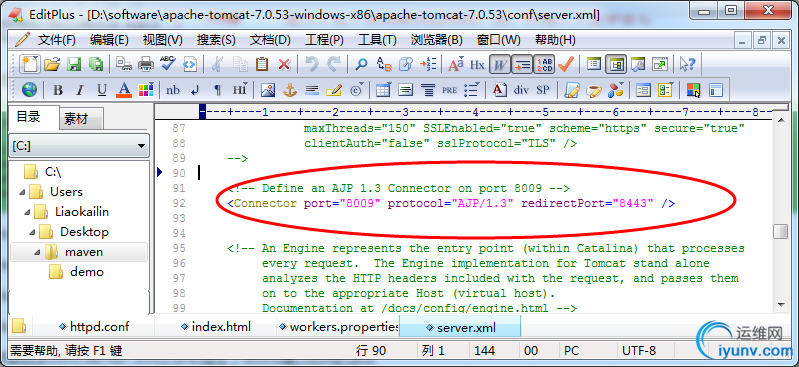
Task: Open the bulleted list dropdown icon
Action: 472,90
